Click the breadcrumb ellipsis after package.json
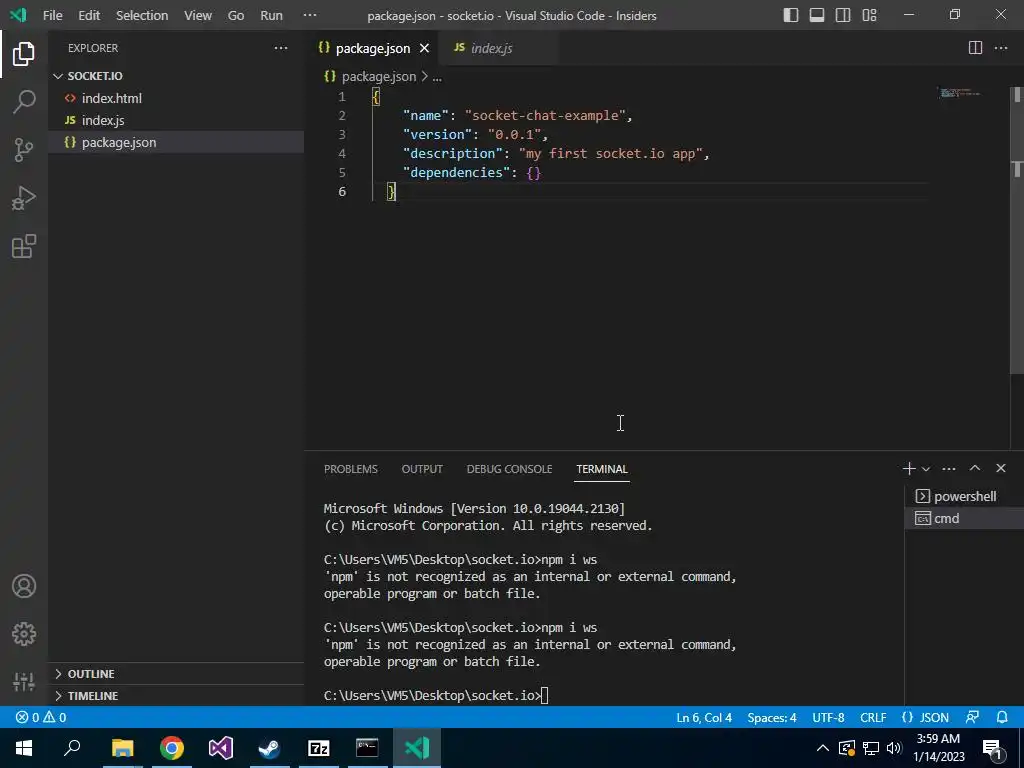The height and width of the screenshot is (768, 1024). click(437, 76)
